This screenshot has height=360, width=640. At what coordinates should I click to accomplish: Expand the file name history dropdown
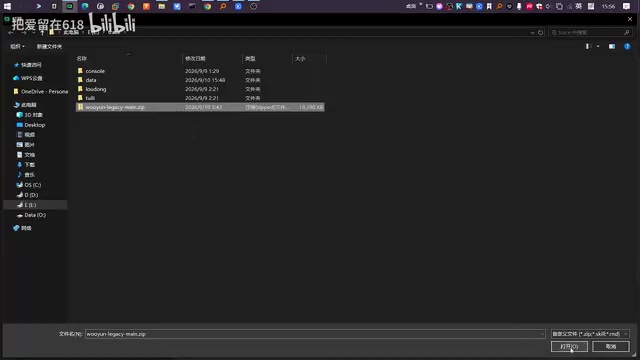tap(542, 334)
